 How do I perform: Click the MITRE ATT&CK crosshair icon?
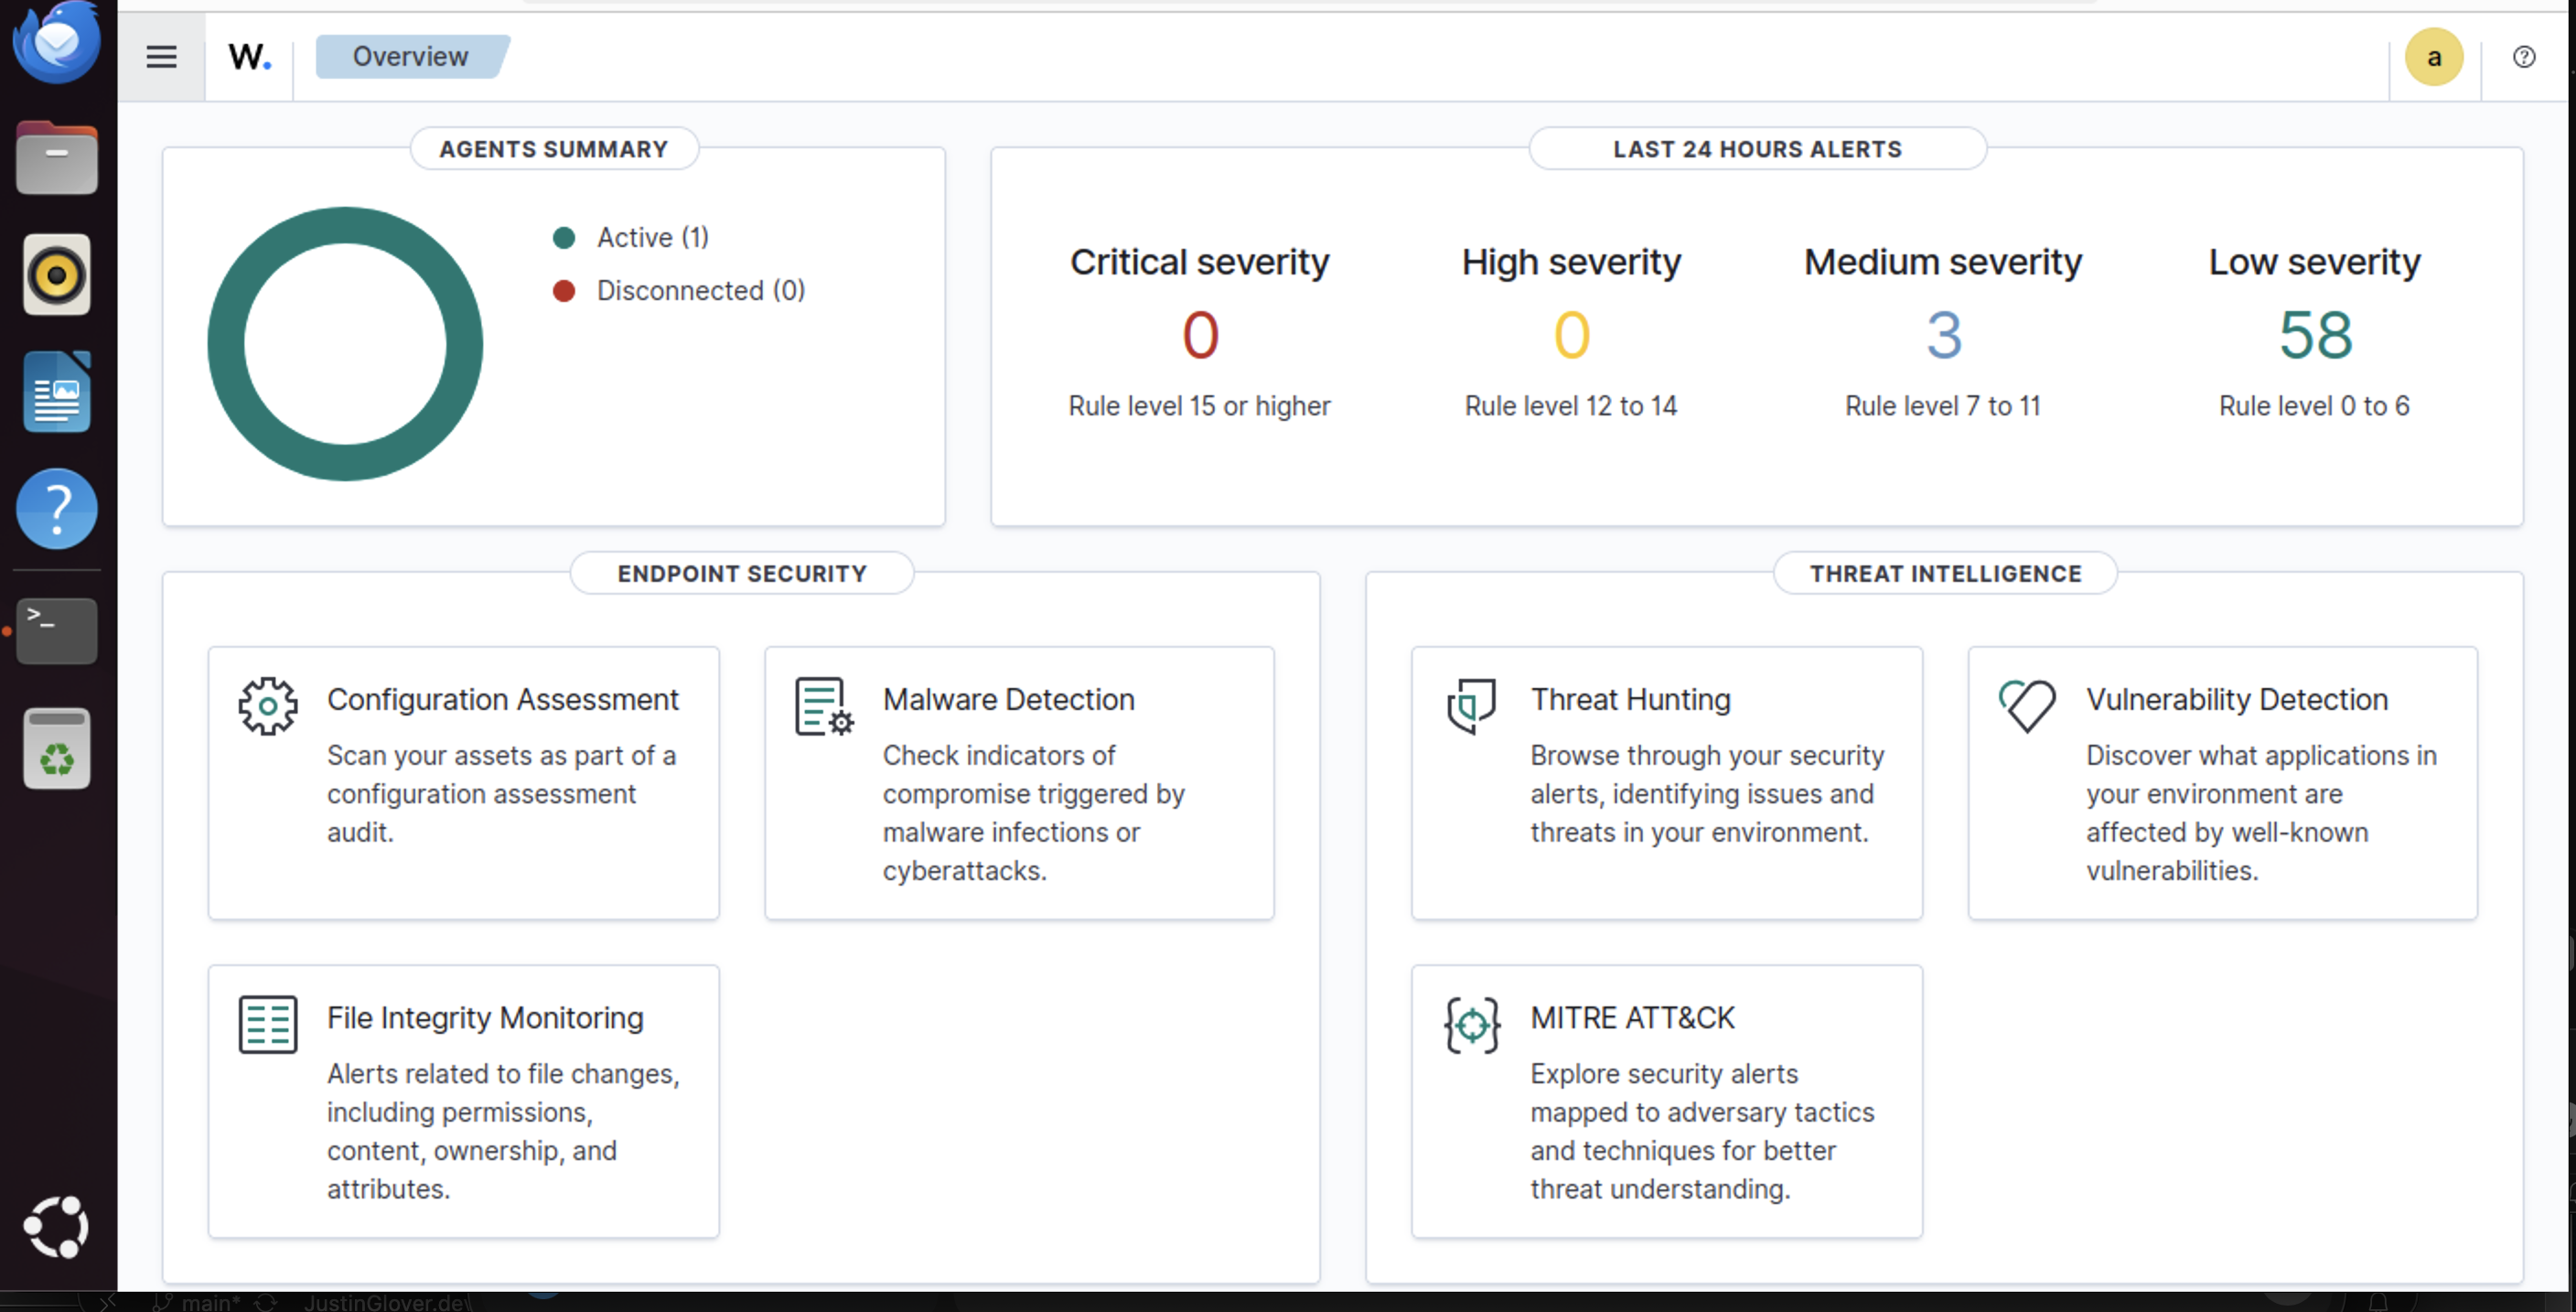tap(1470, 1023)
